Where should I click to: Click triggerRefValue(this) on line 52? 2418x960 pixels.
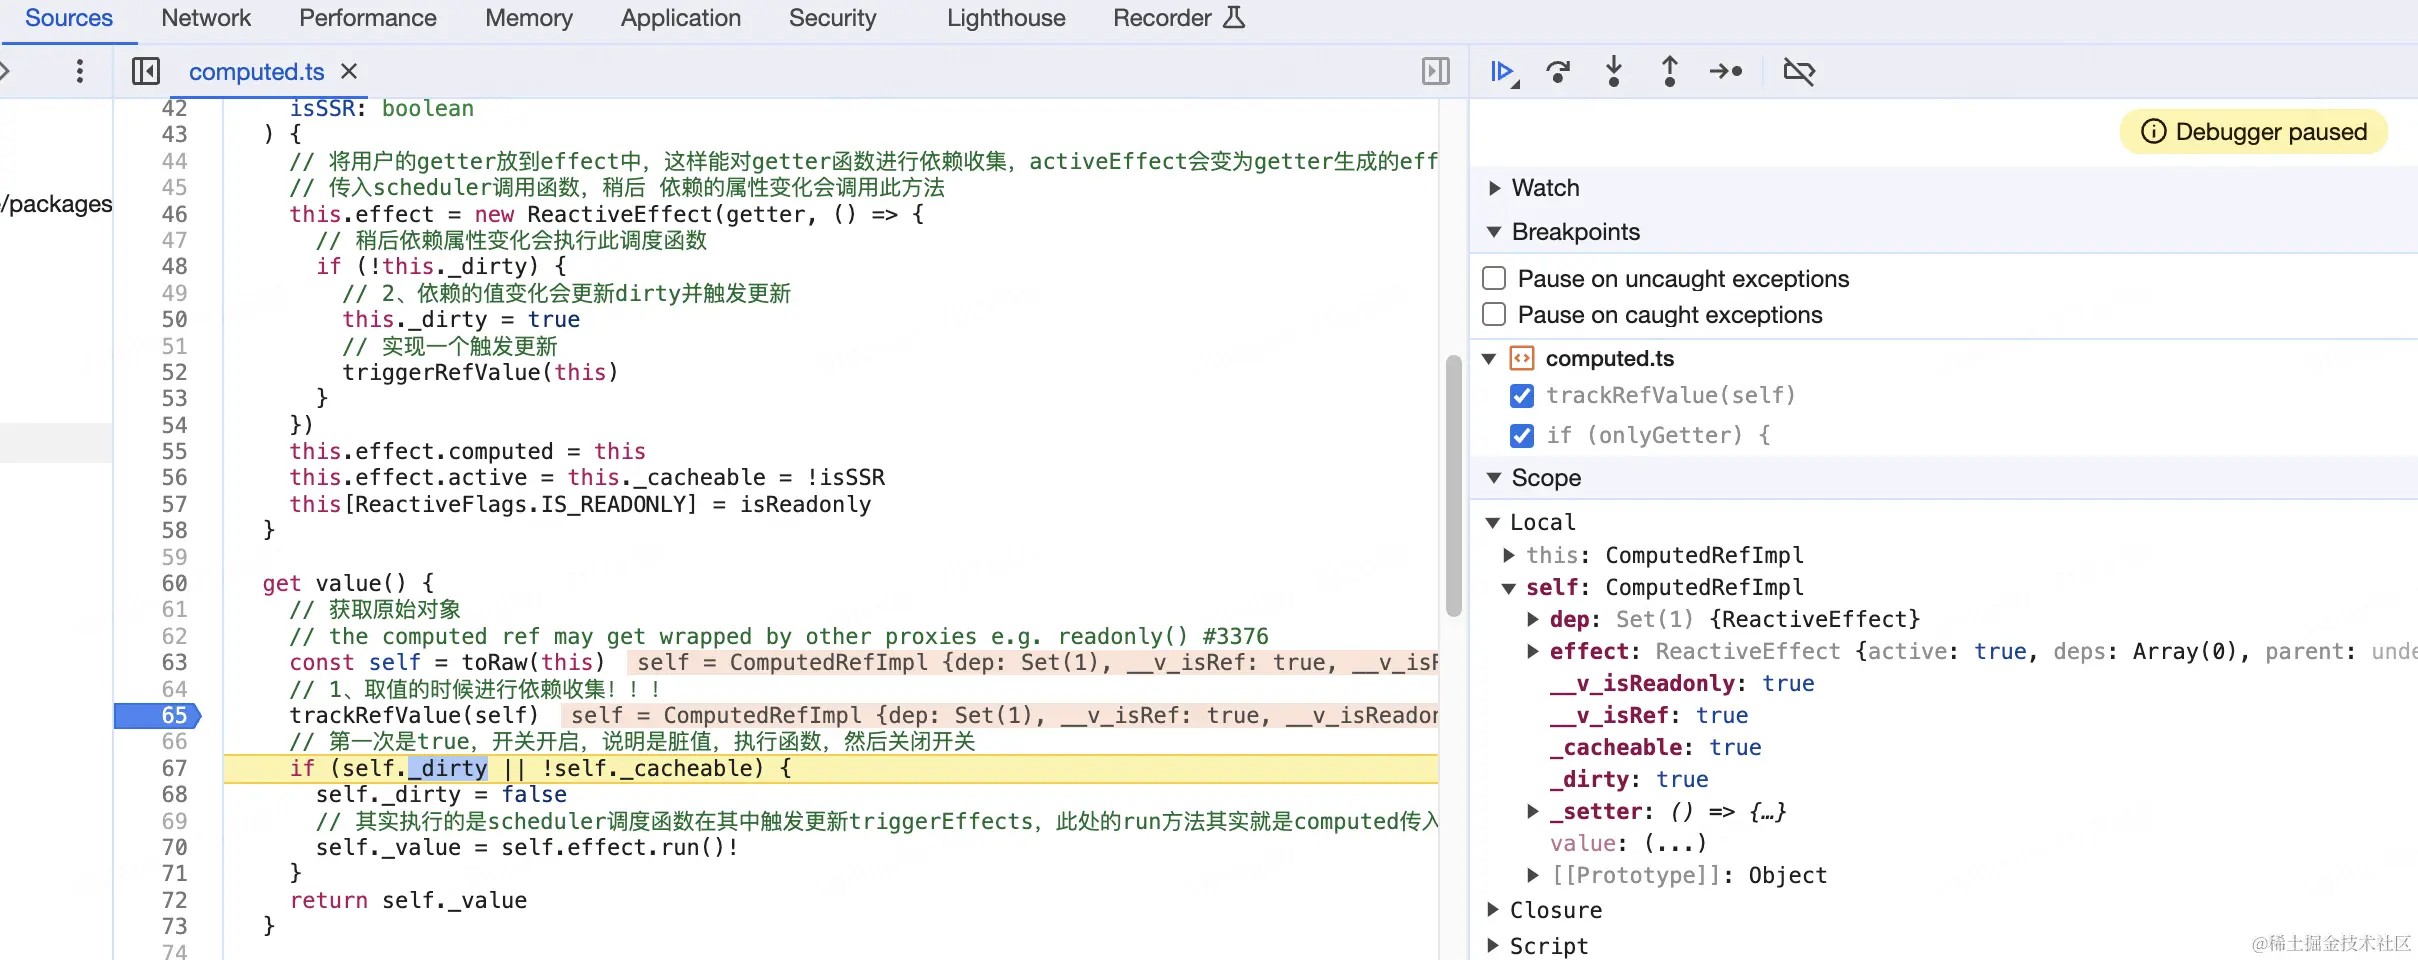pos(480,372)
